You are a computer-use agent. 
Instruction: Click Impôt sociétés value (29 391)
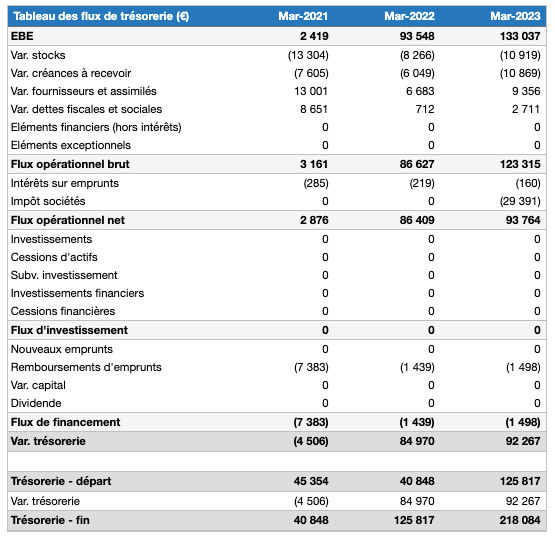pyautogui.click(x=520, y=201)
